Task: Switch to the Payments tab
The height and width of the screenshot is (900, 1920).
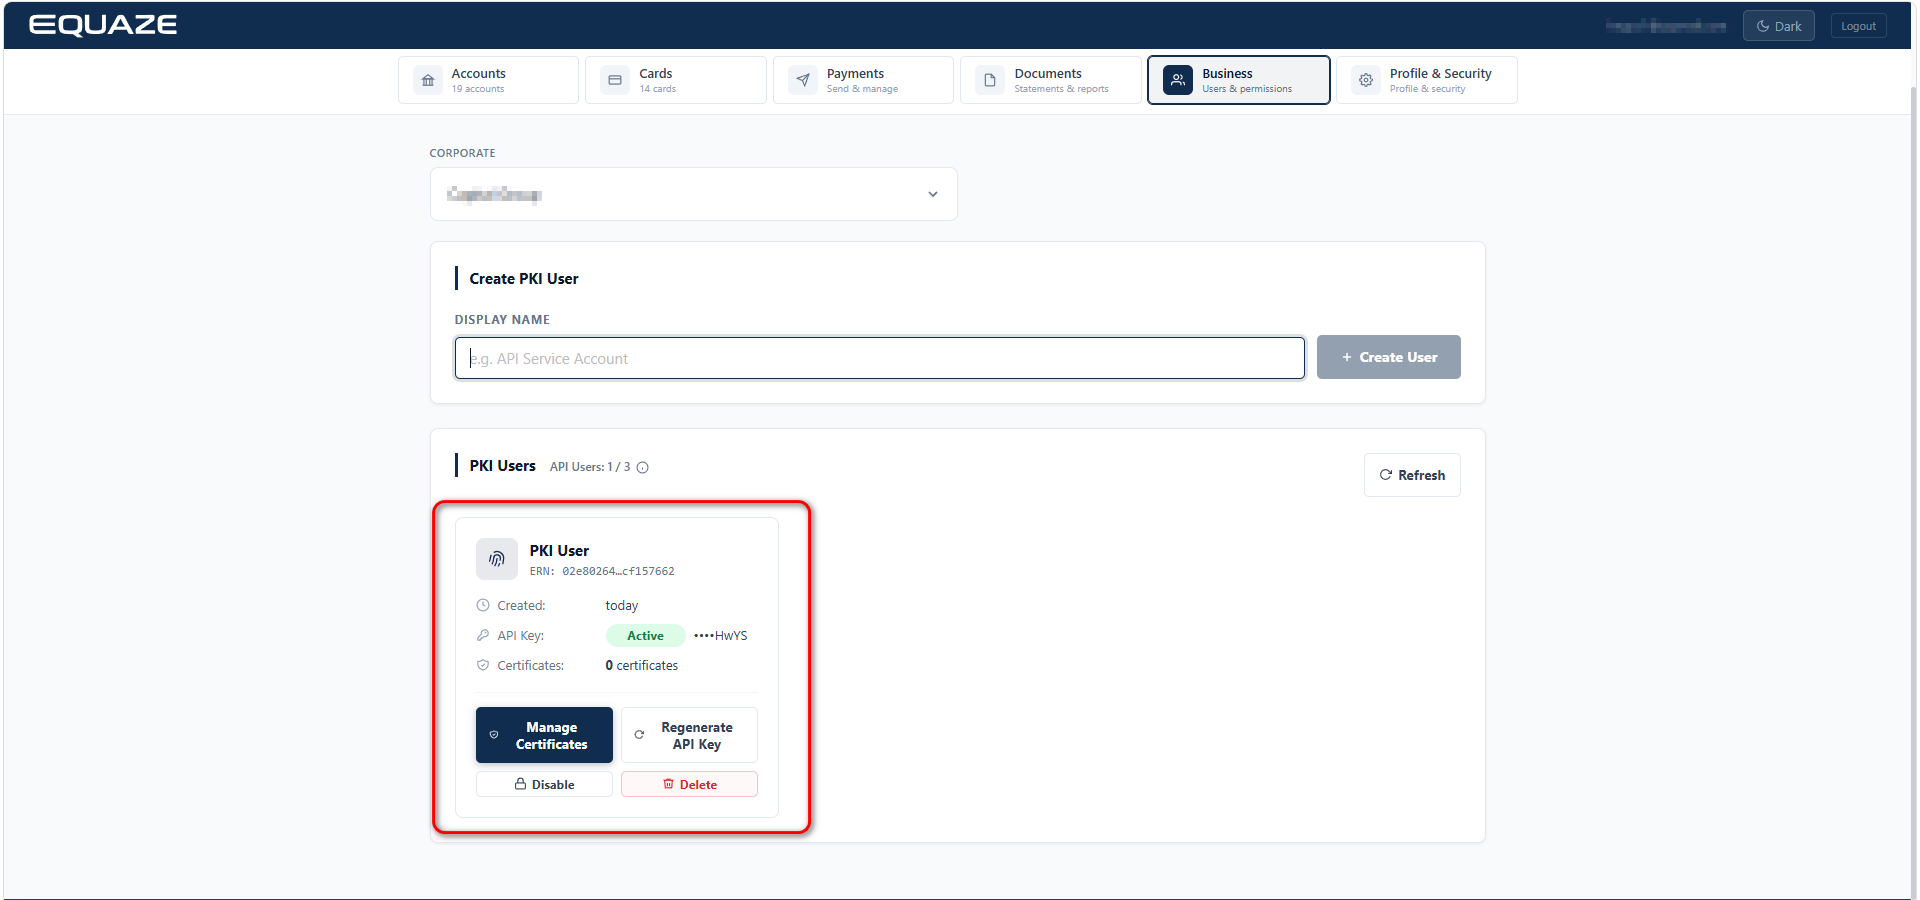Action: (x=863, y=80)
